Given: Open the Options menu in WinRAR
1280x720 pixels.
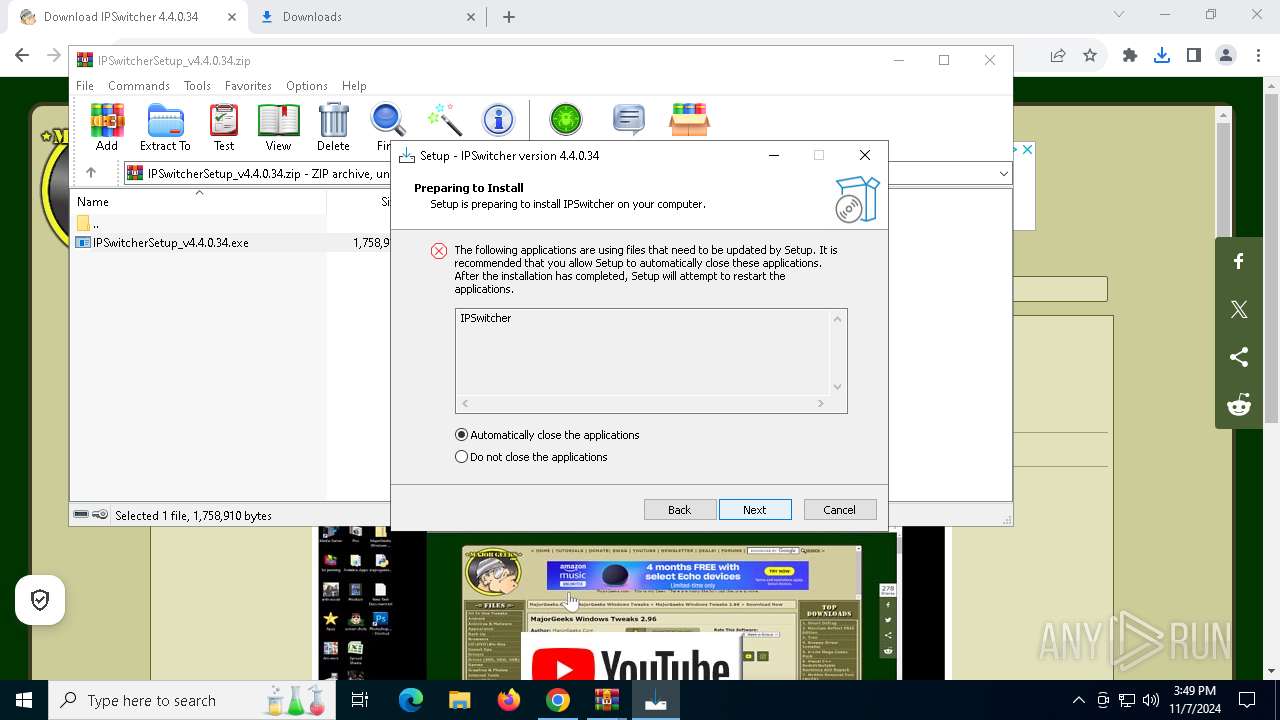Looking at the screenshot, I should click(306, 86).
